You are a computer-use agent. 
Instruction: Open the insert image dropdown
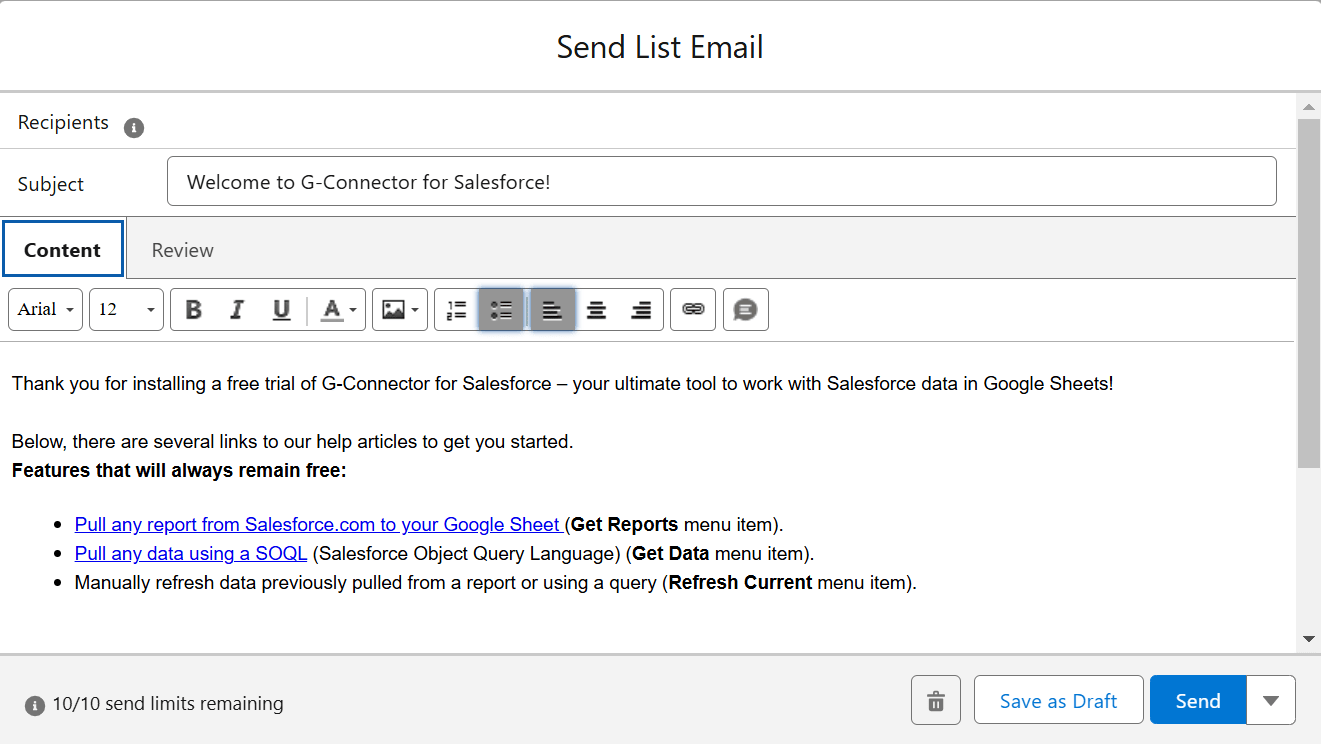point(400,310)
